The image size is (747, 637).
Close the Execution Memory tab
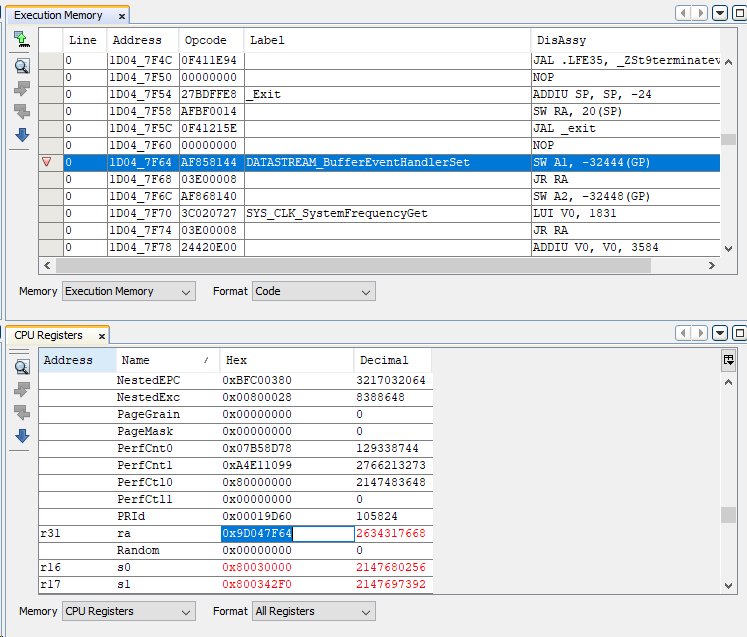(x=122, y=16)
